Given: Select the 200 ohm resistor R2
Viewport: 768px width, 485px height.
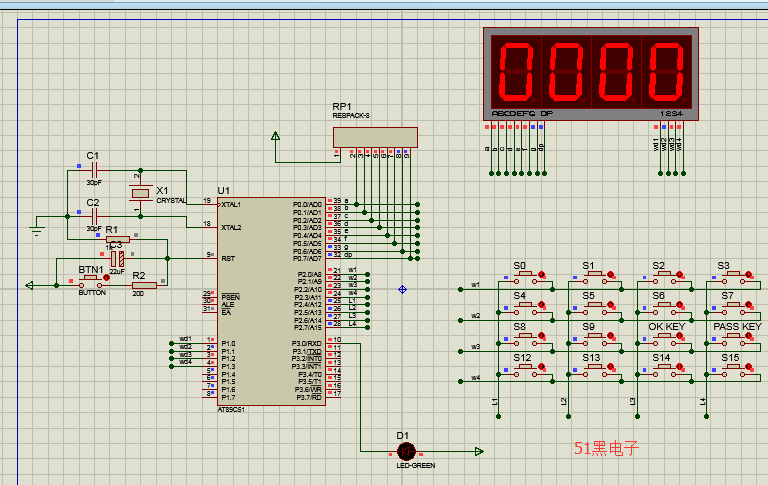Looking at the screenshot, I should point(144,285).
